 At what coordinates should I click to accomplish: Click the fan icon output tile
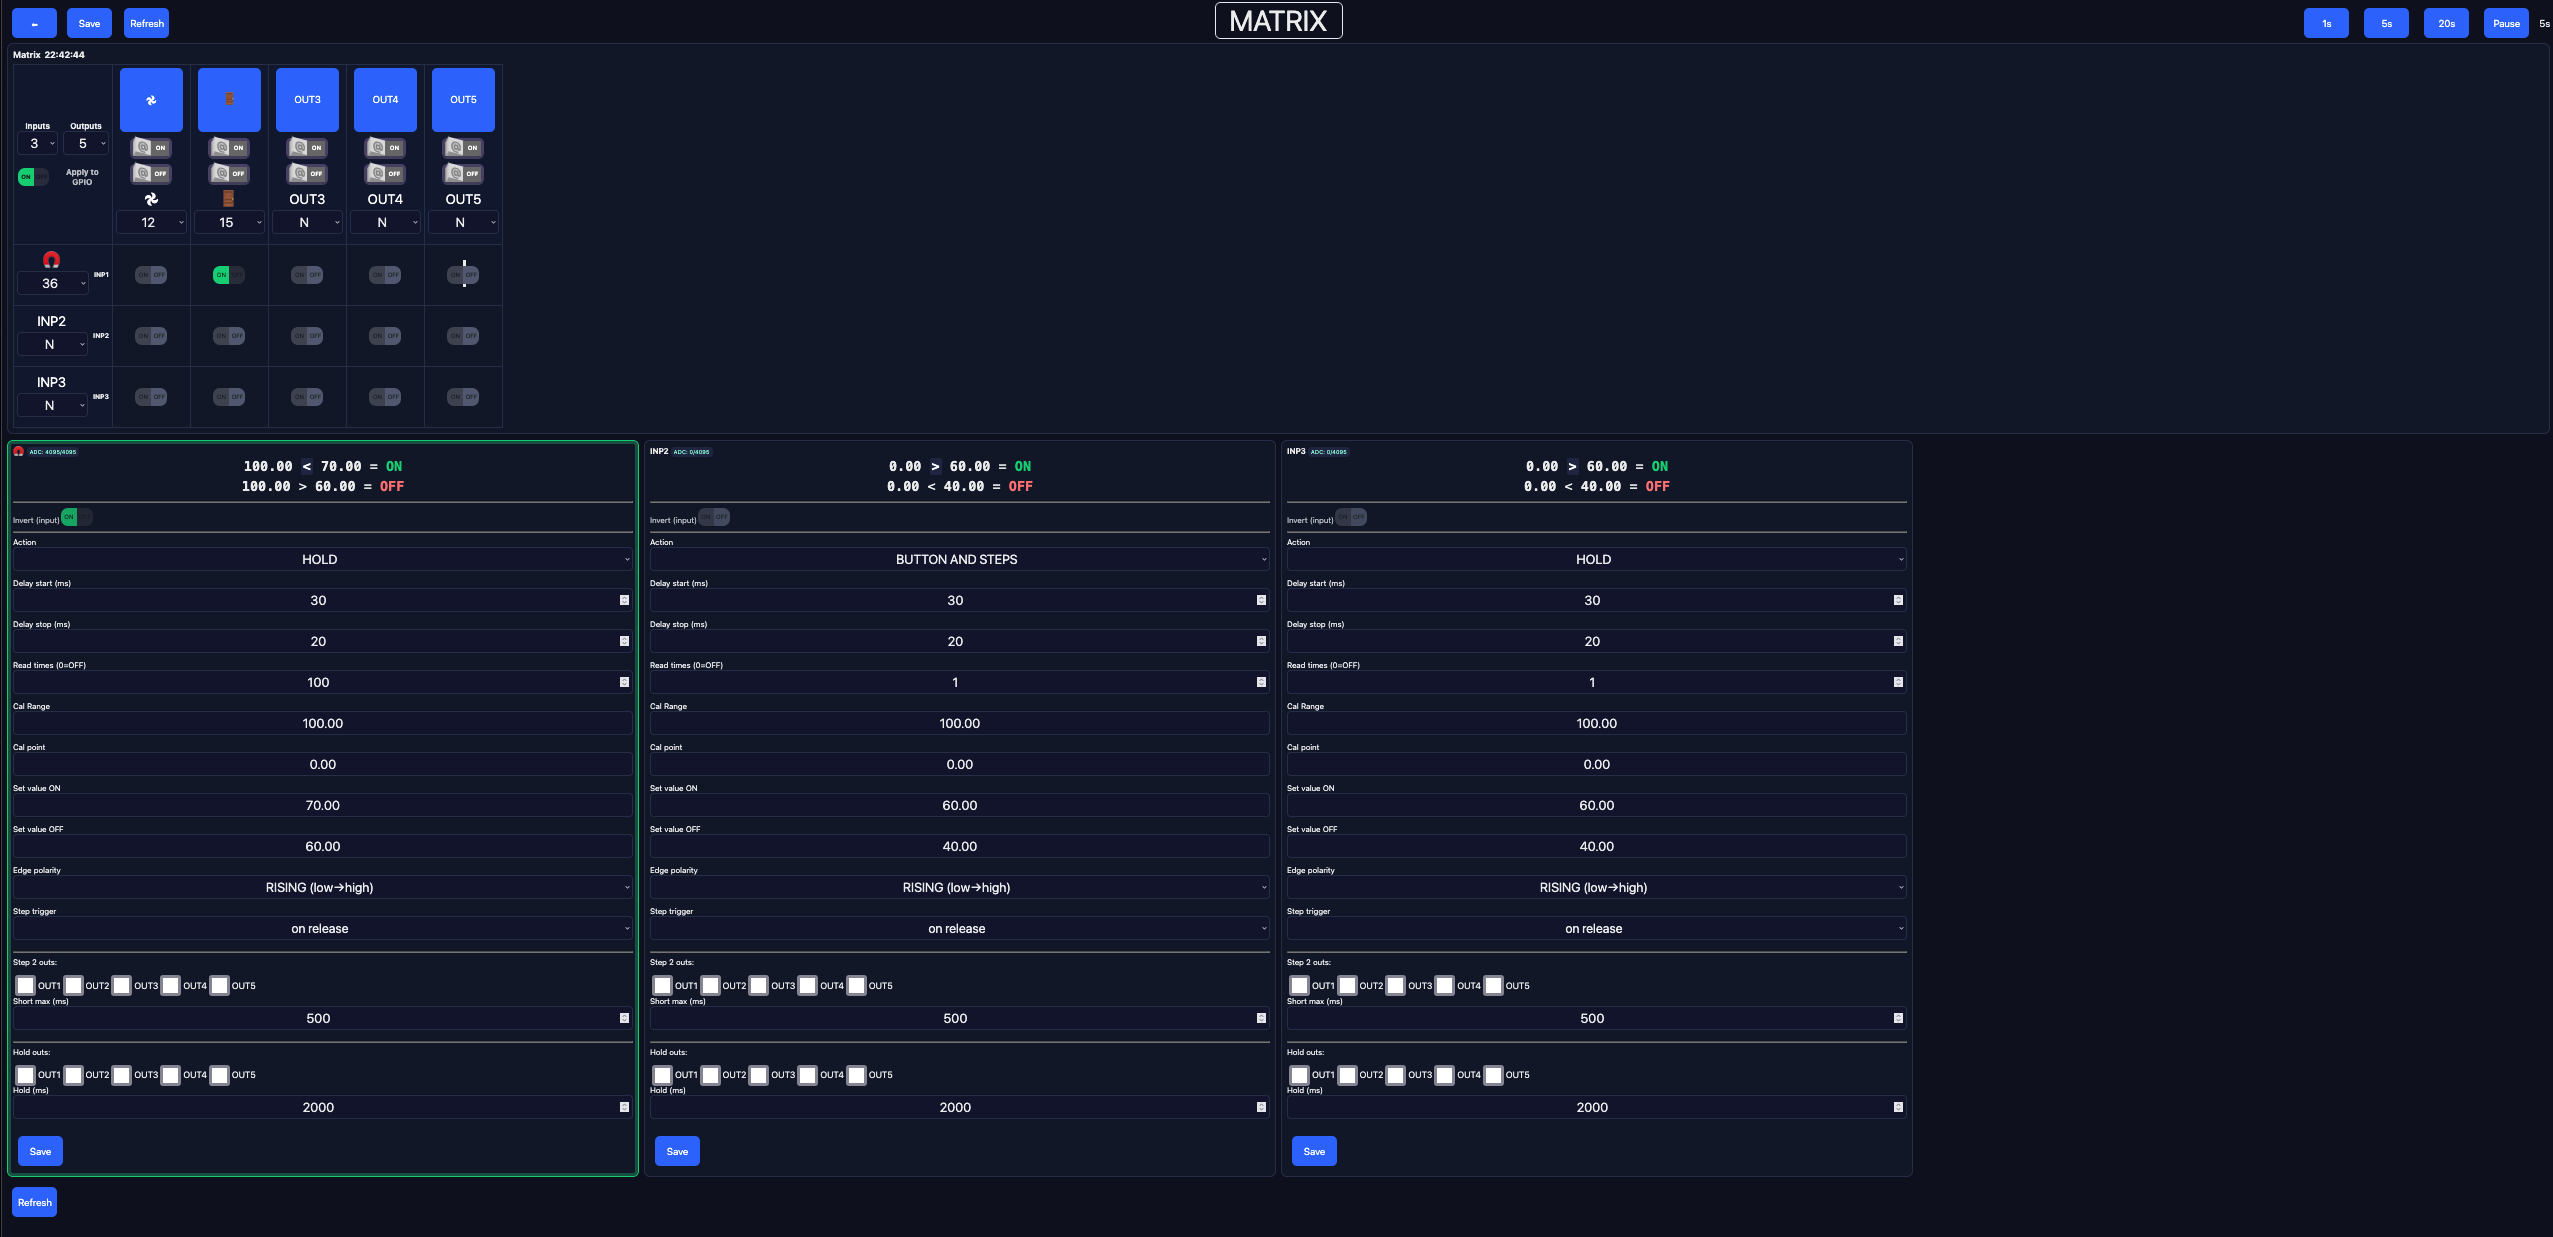pyautogui.click(x=151, y=100)
